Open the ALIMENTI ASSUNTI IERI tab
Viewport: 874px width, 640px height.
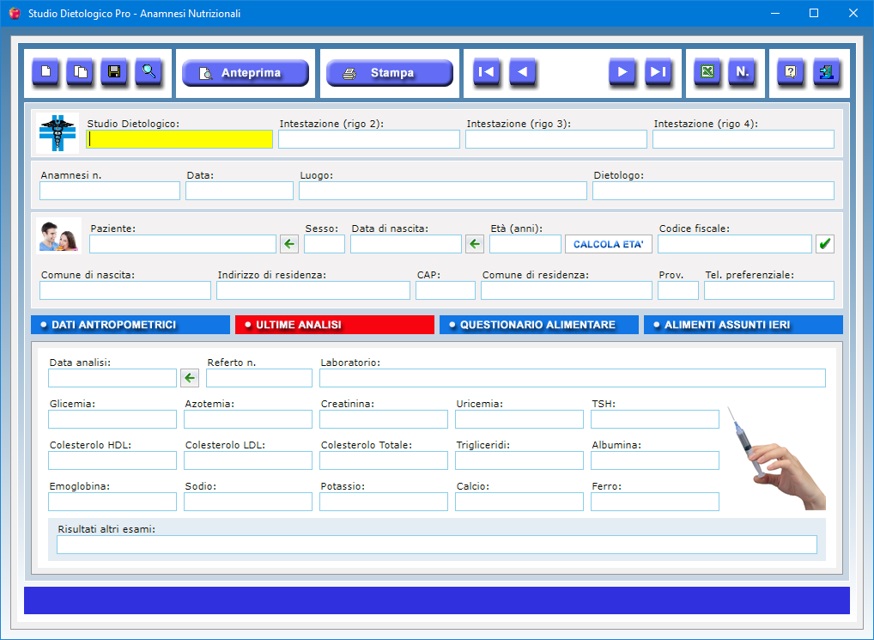[743, 325]
